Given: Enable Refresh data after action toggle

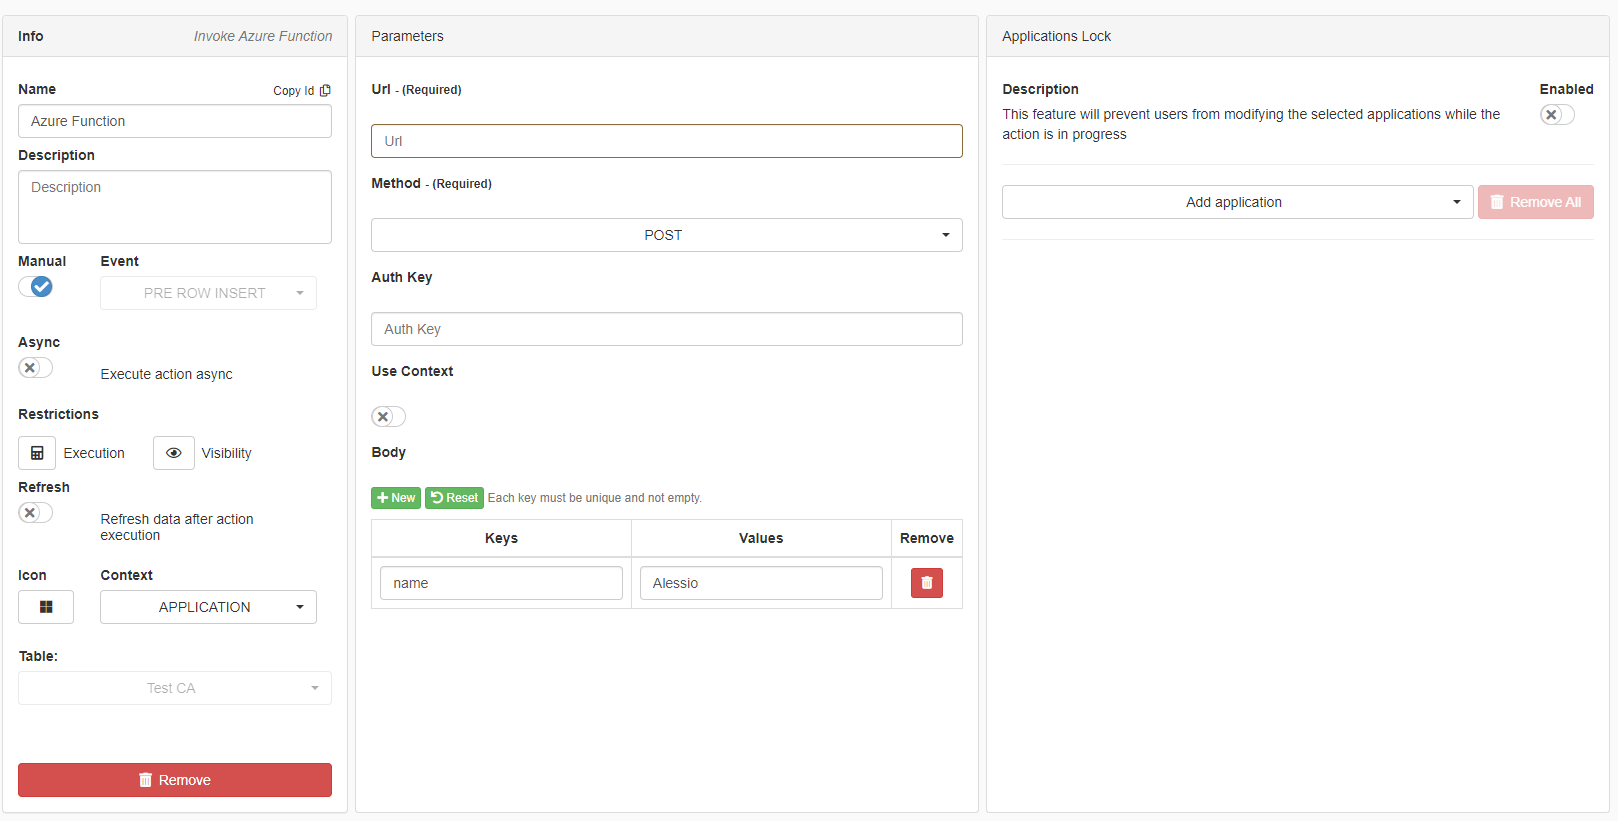Looking at the screenshot, I should (36, 513).
